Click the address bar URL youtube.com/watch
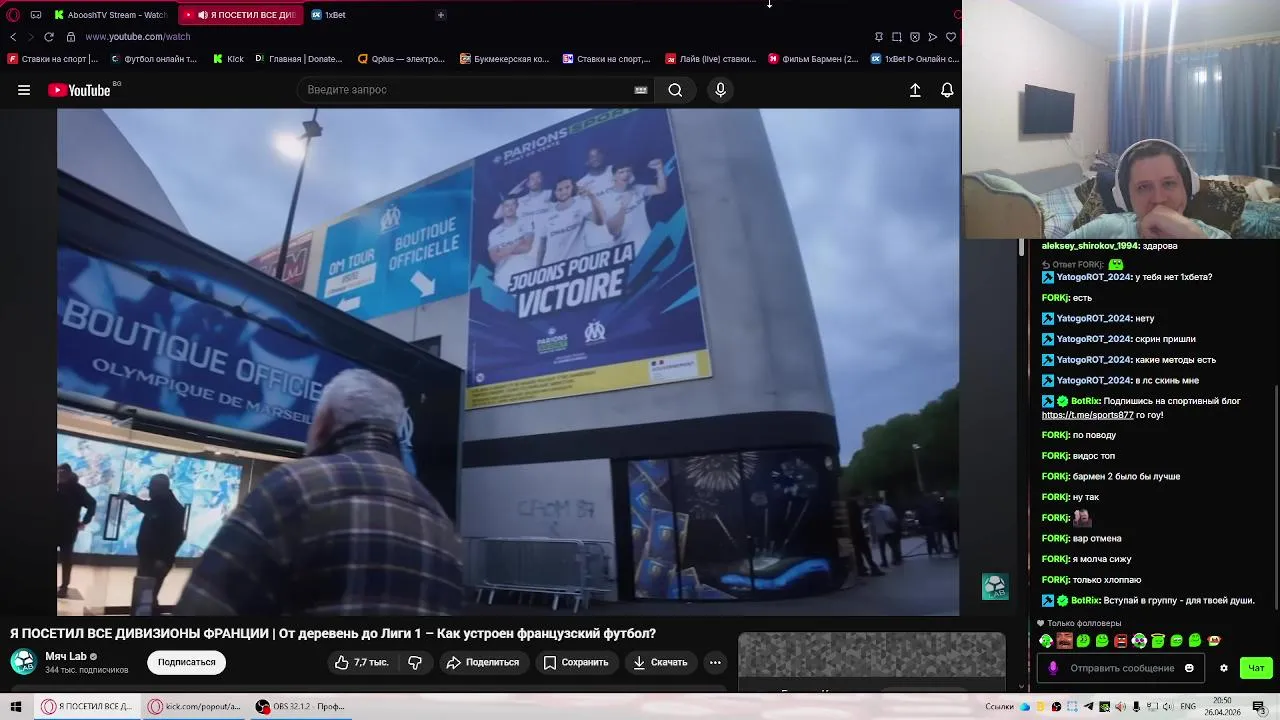This screenshot has height=720, width=1280. click(x=138, y=37)
